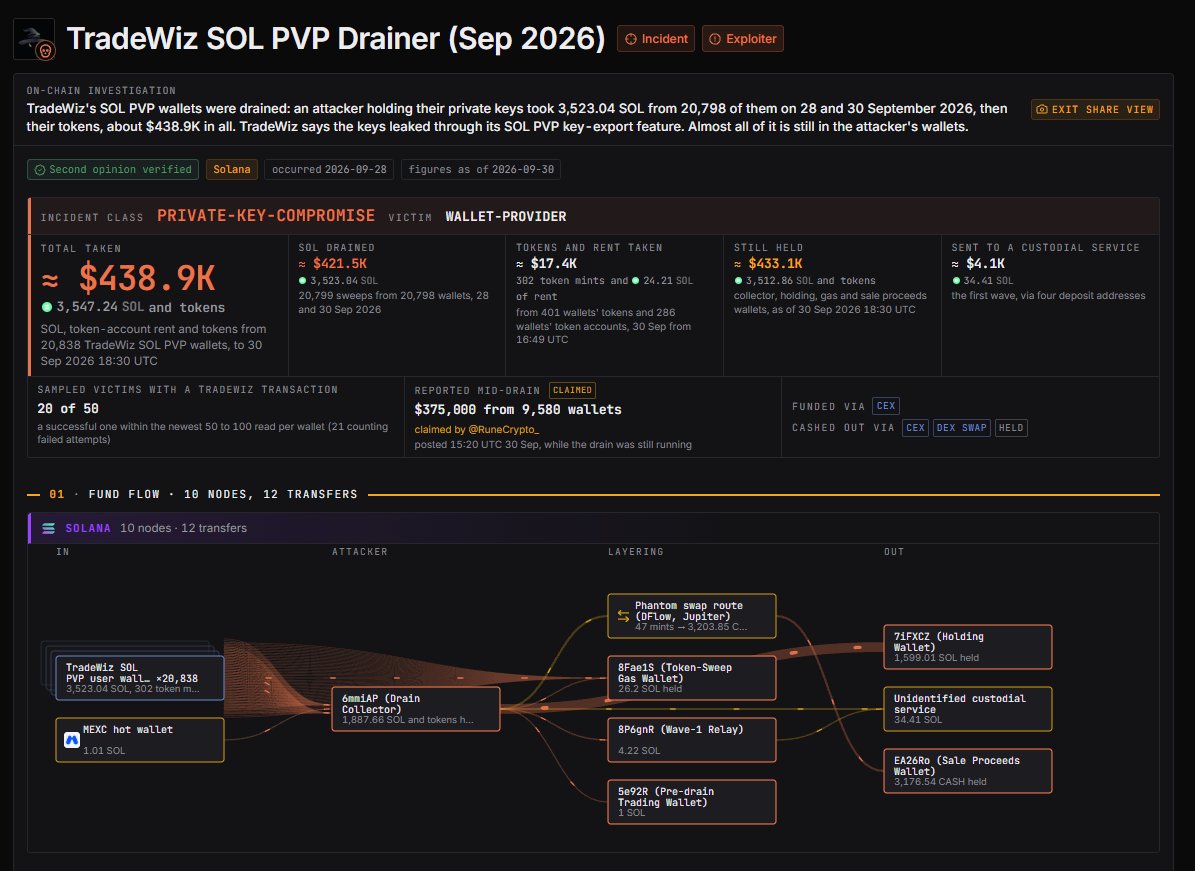
Task: Click the "figures as of 2026-09-30" chip
Action: tap(481, 169)
